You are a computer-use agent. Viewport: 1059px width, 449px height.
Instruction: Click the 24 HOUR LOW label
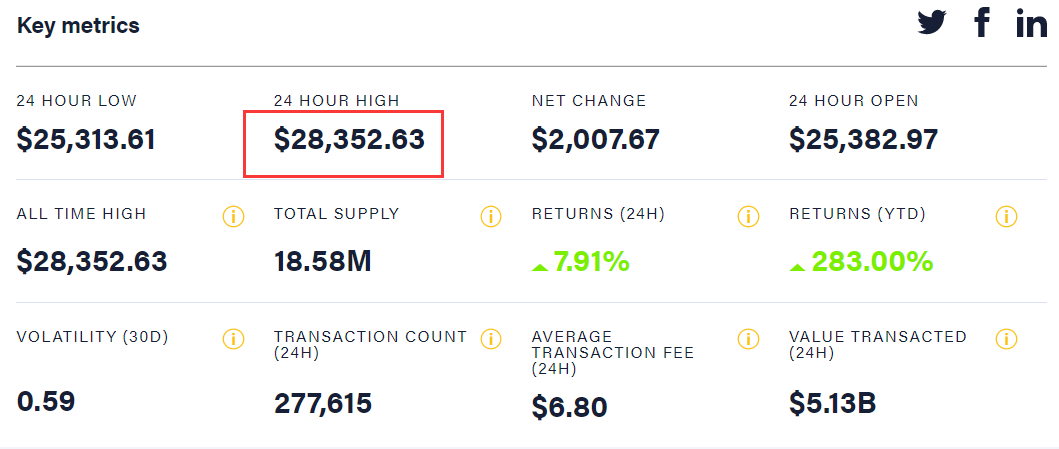click(x=77, y=101)
